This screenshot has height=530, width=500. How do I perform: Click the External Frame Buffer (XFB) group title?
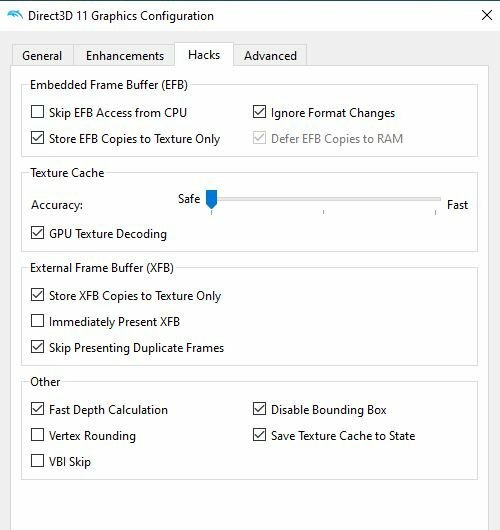click(x=102, y=268)
